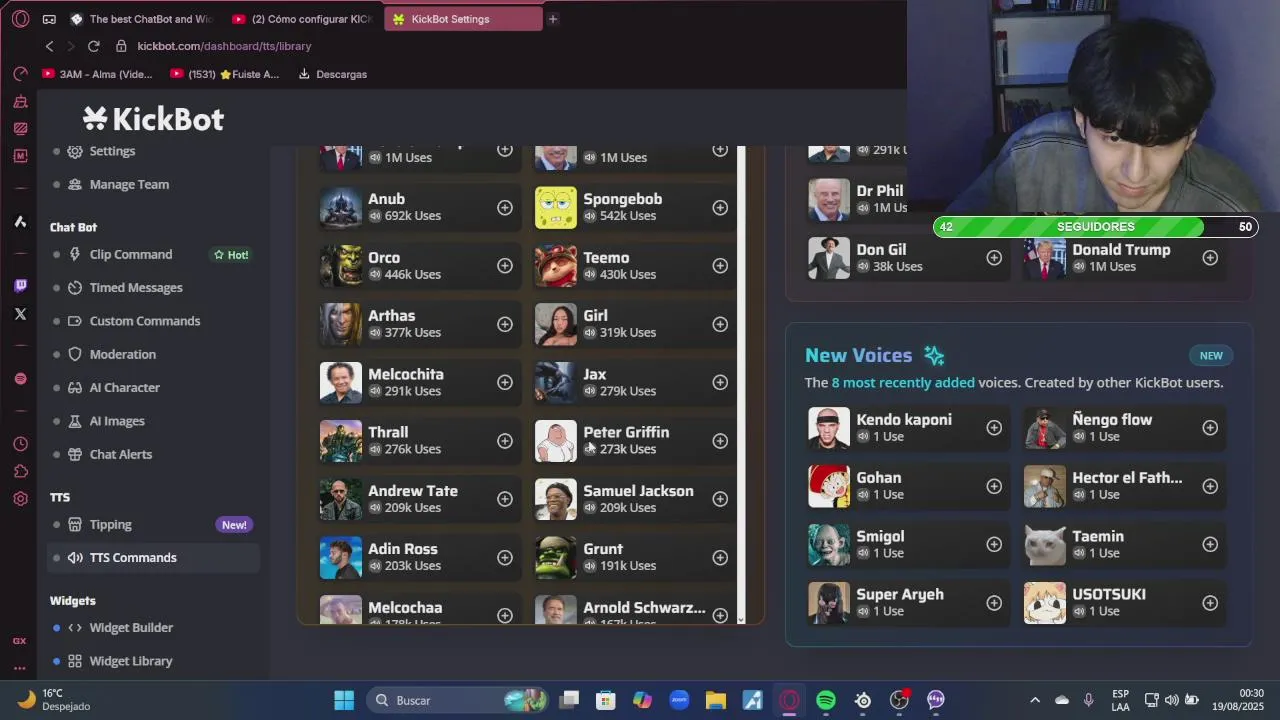Screen dimensions: 1280x720
Task: Add the USOTSUKI voice with plus icon
Action: (x=1210, y=603)
